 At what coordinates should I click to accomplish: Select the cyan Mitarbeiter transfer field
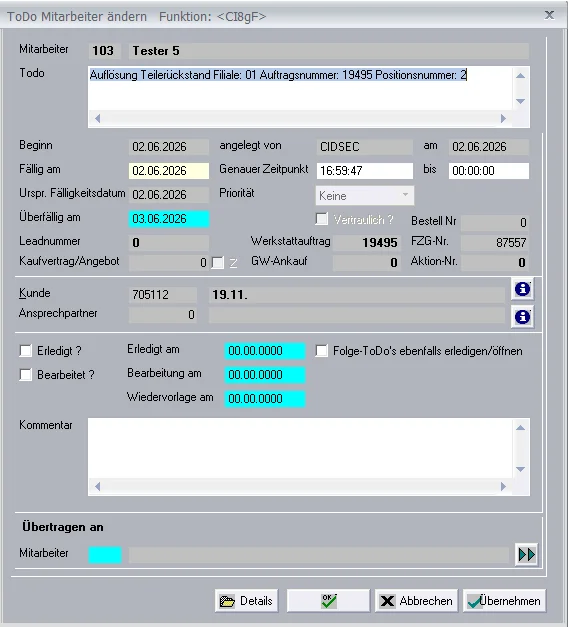click(105, 555)
